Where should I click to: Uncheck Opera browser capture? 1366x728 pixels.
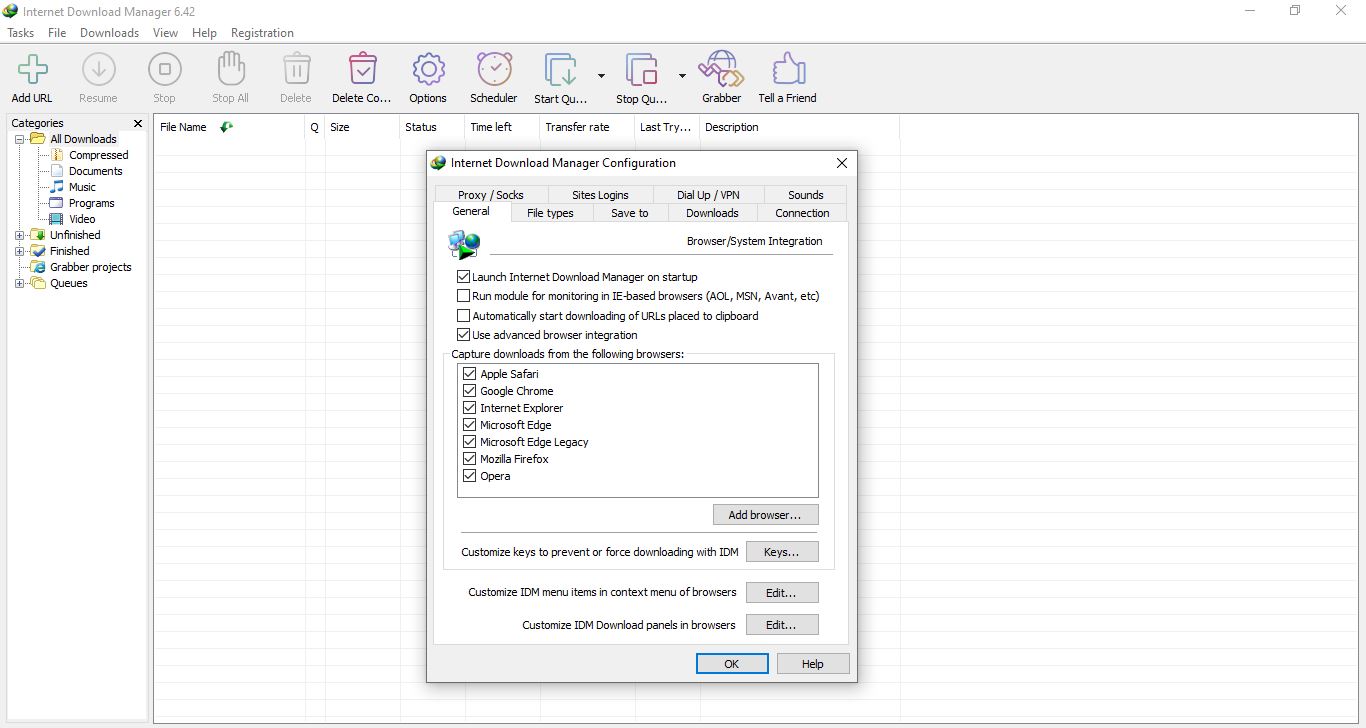[469, 476]
